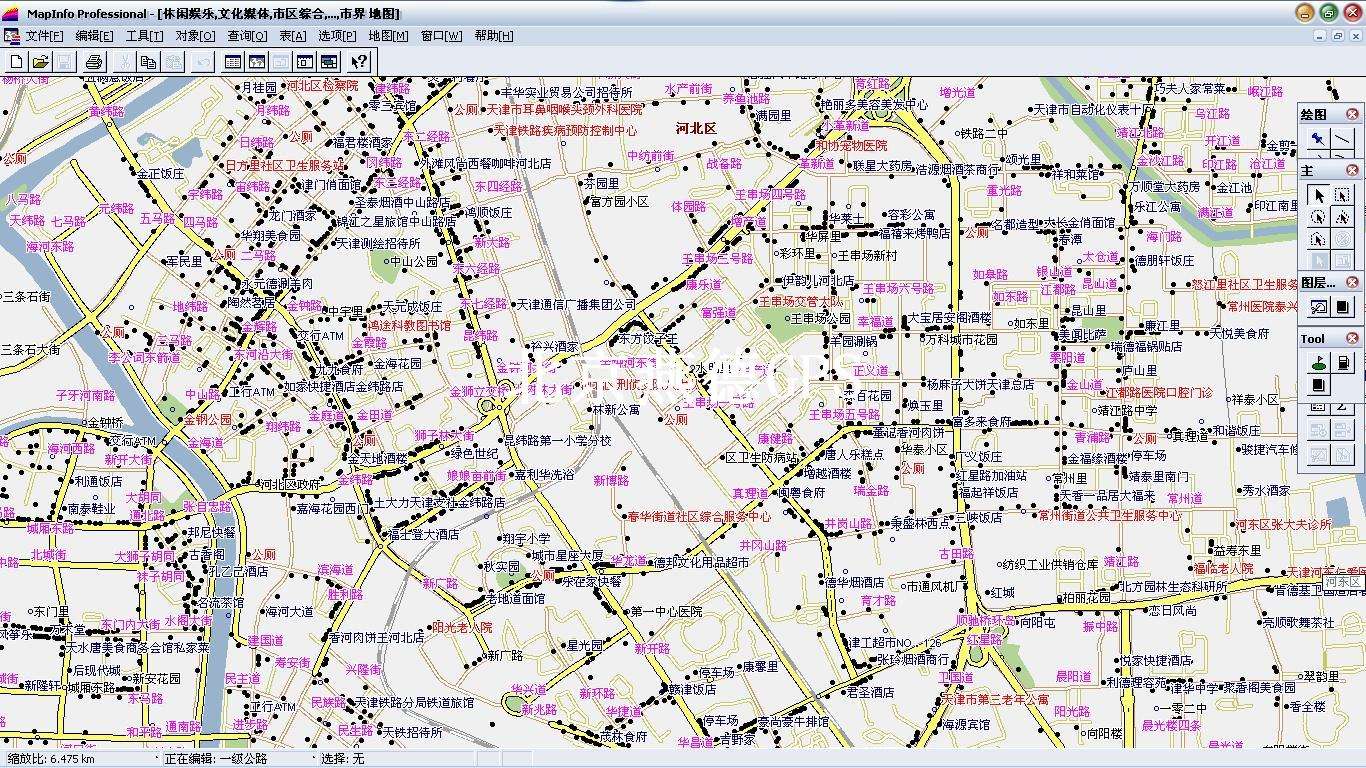This screenshot has height=768, width=1366.
Task: Print the map using the printer icon
Action: coord(94,62)
